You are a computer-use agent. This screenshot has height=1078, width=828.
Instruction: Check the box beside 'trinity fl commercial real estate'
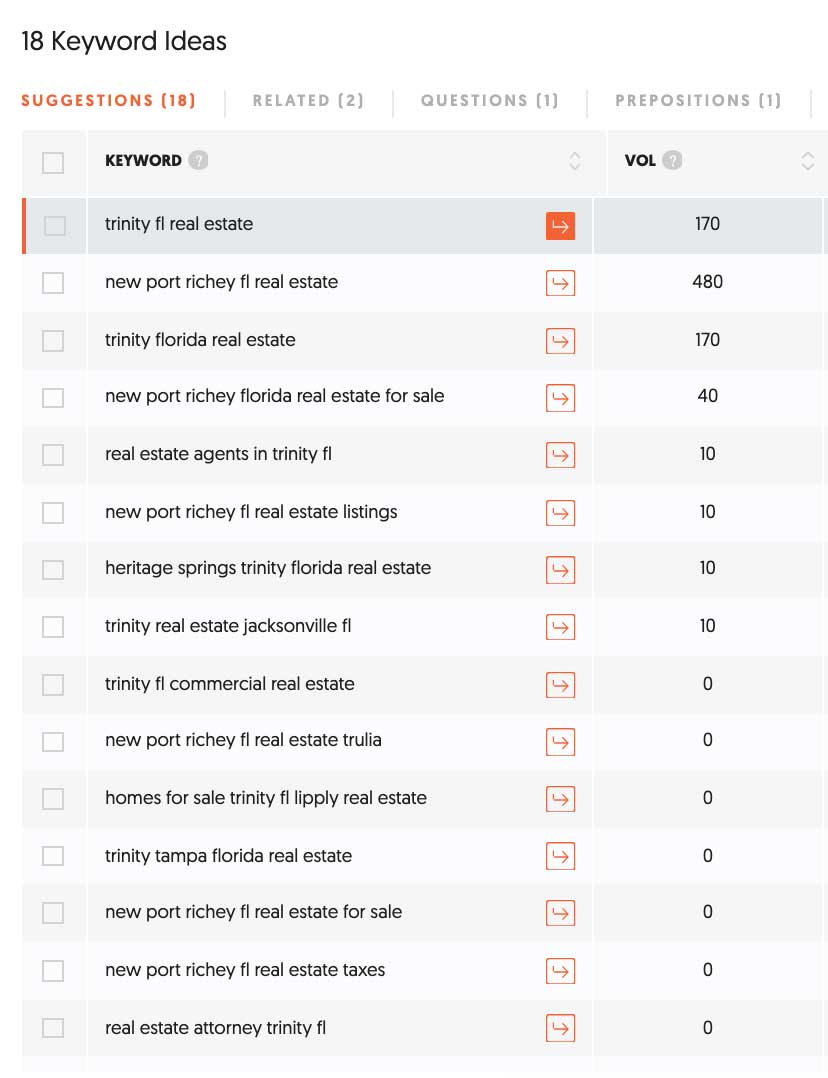52,684
